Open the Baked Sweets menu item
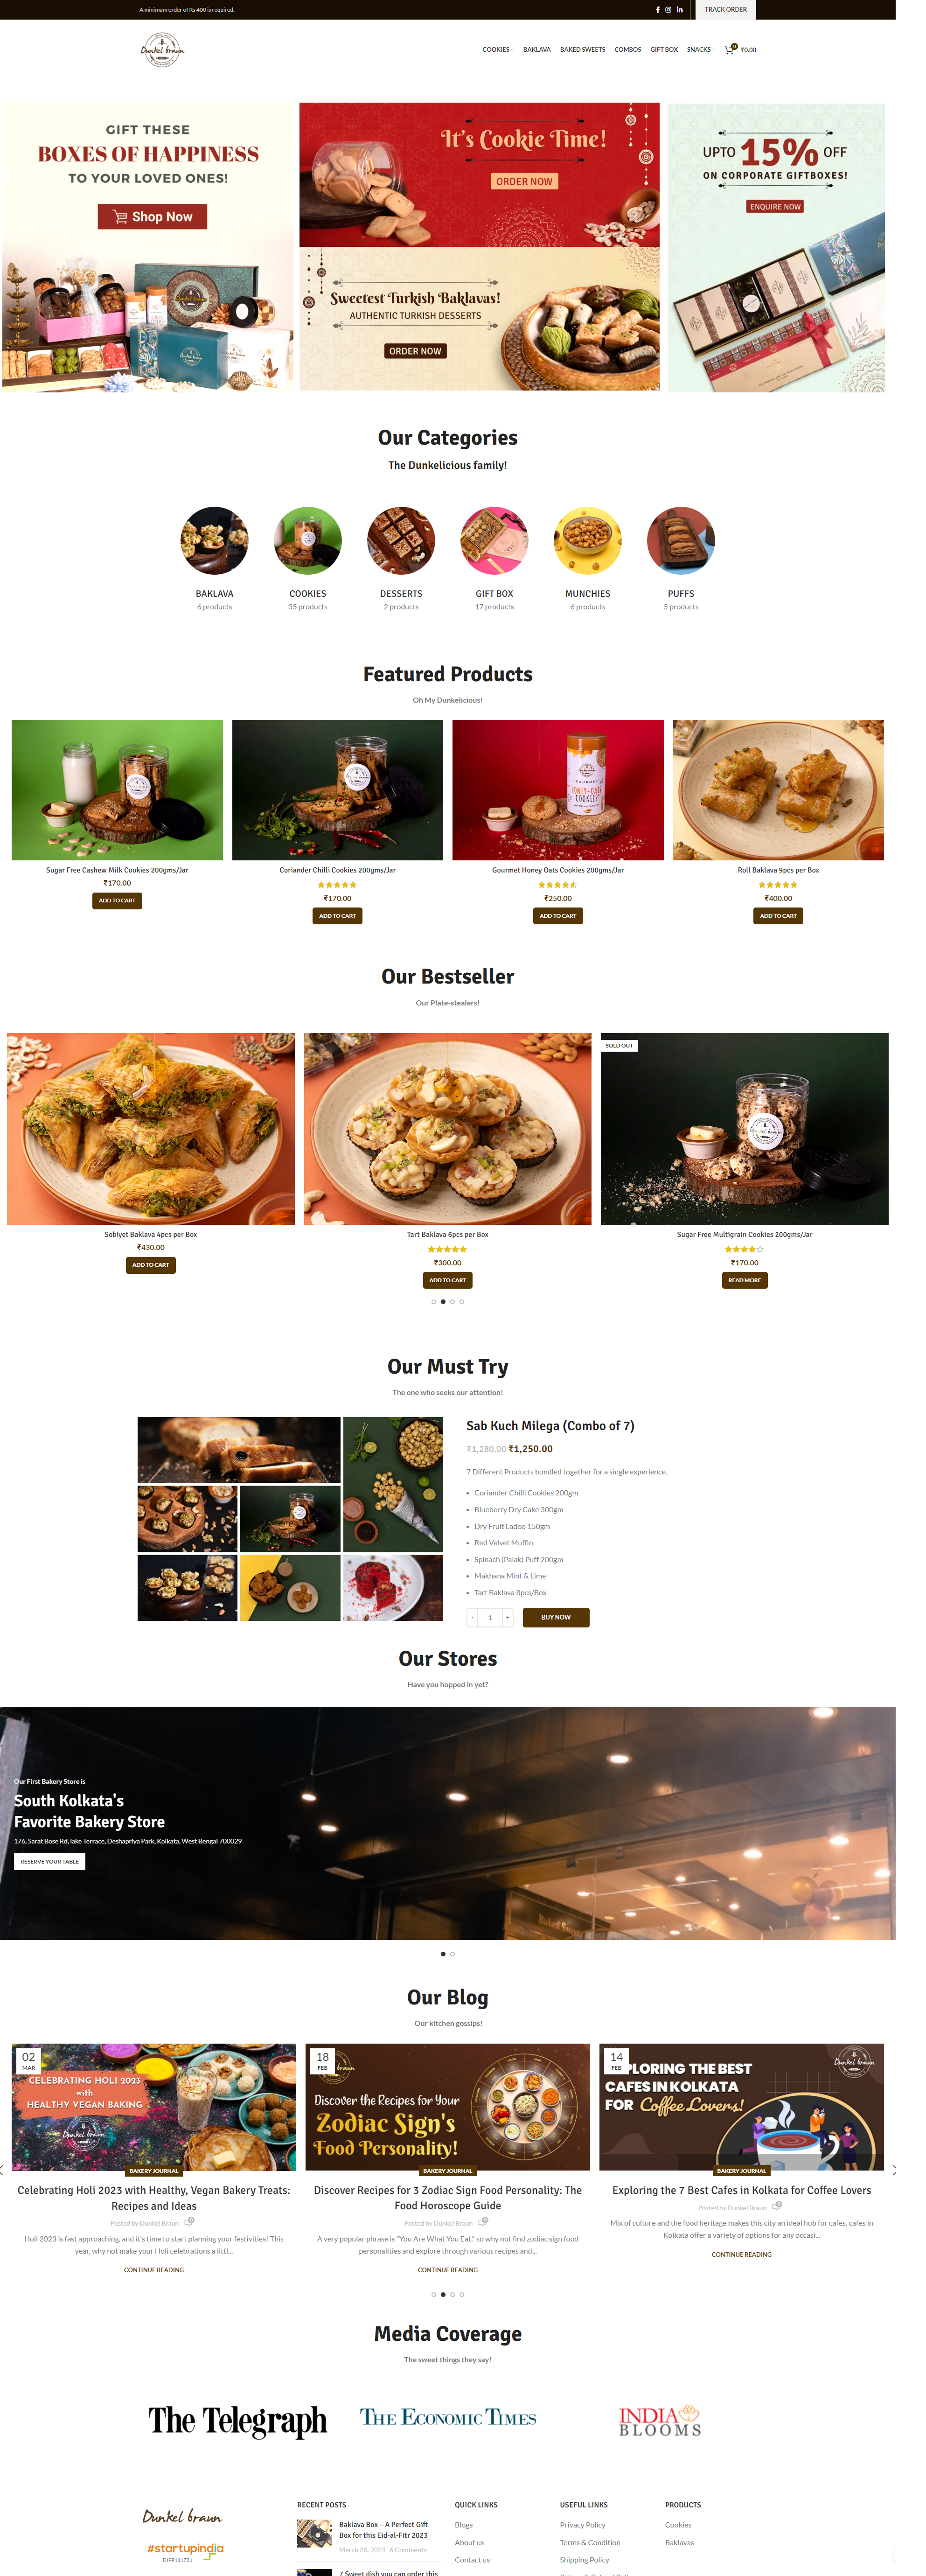The image size is (926, 2576). (x=582, y=49)
